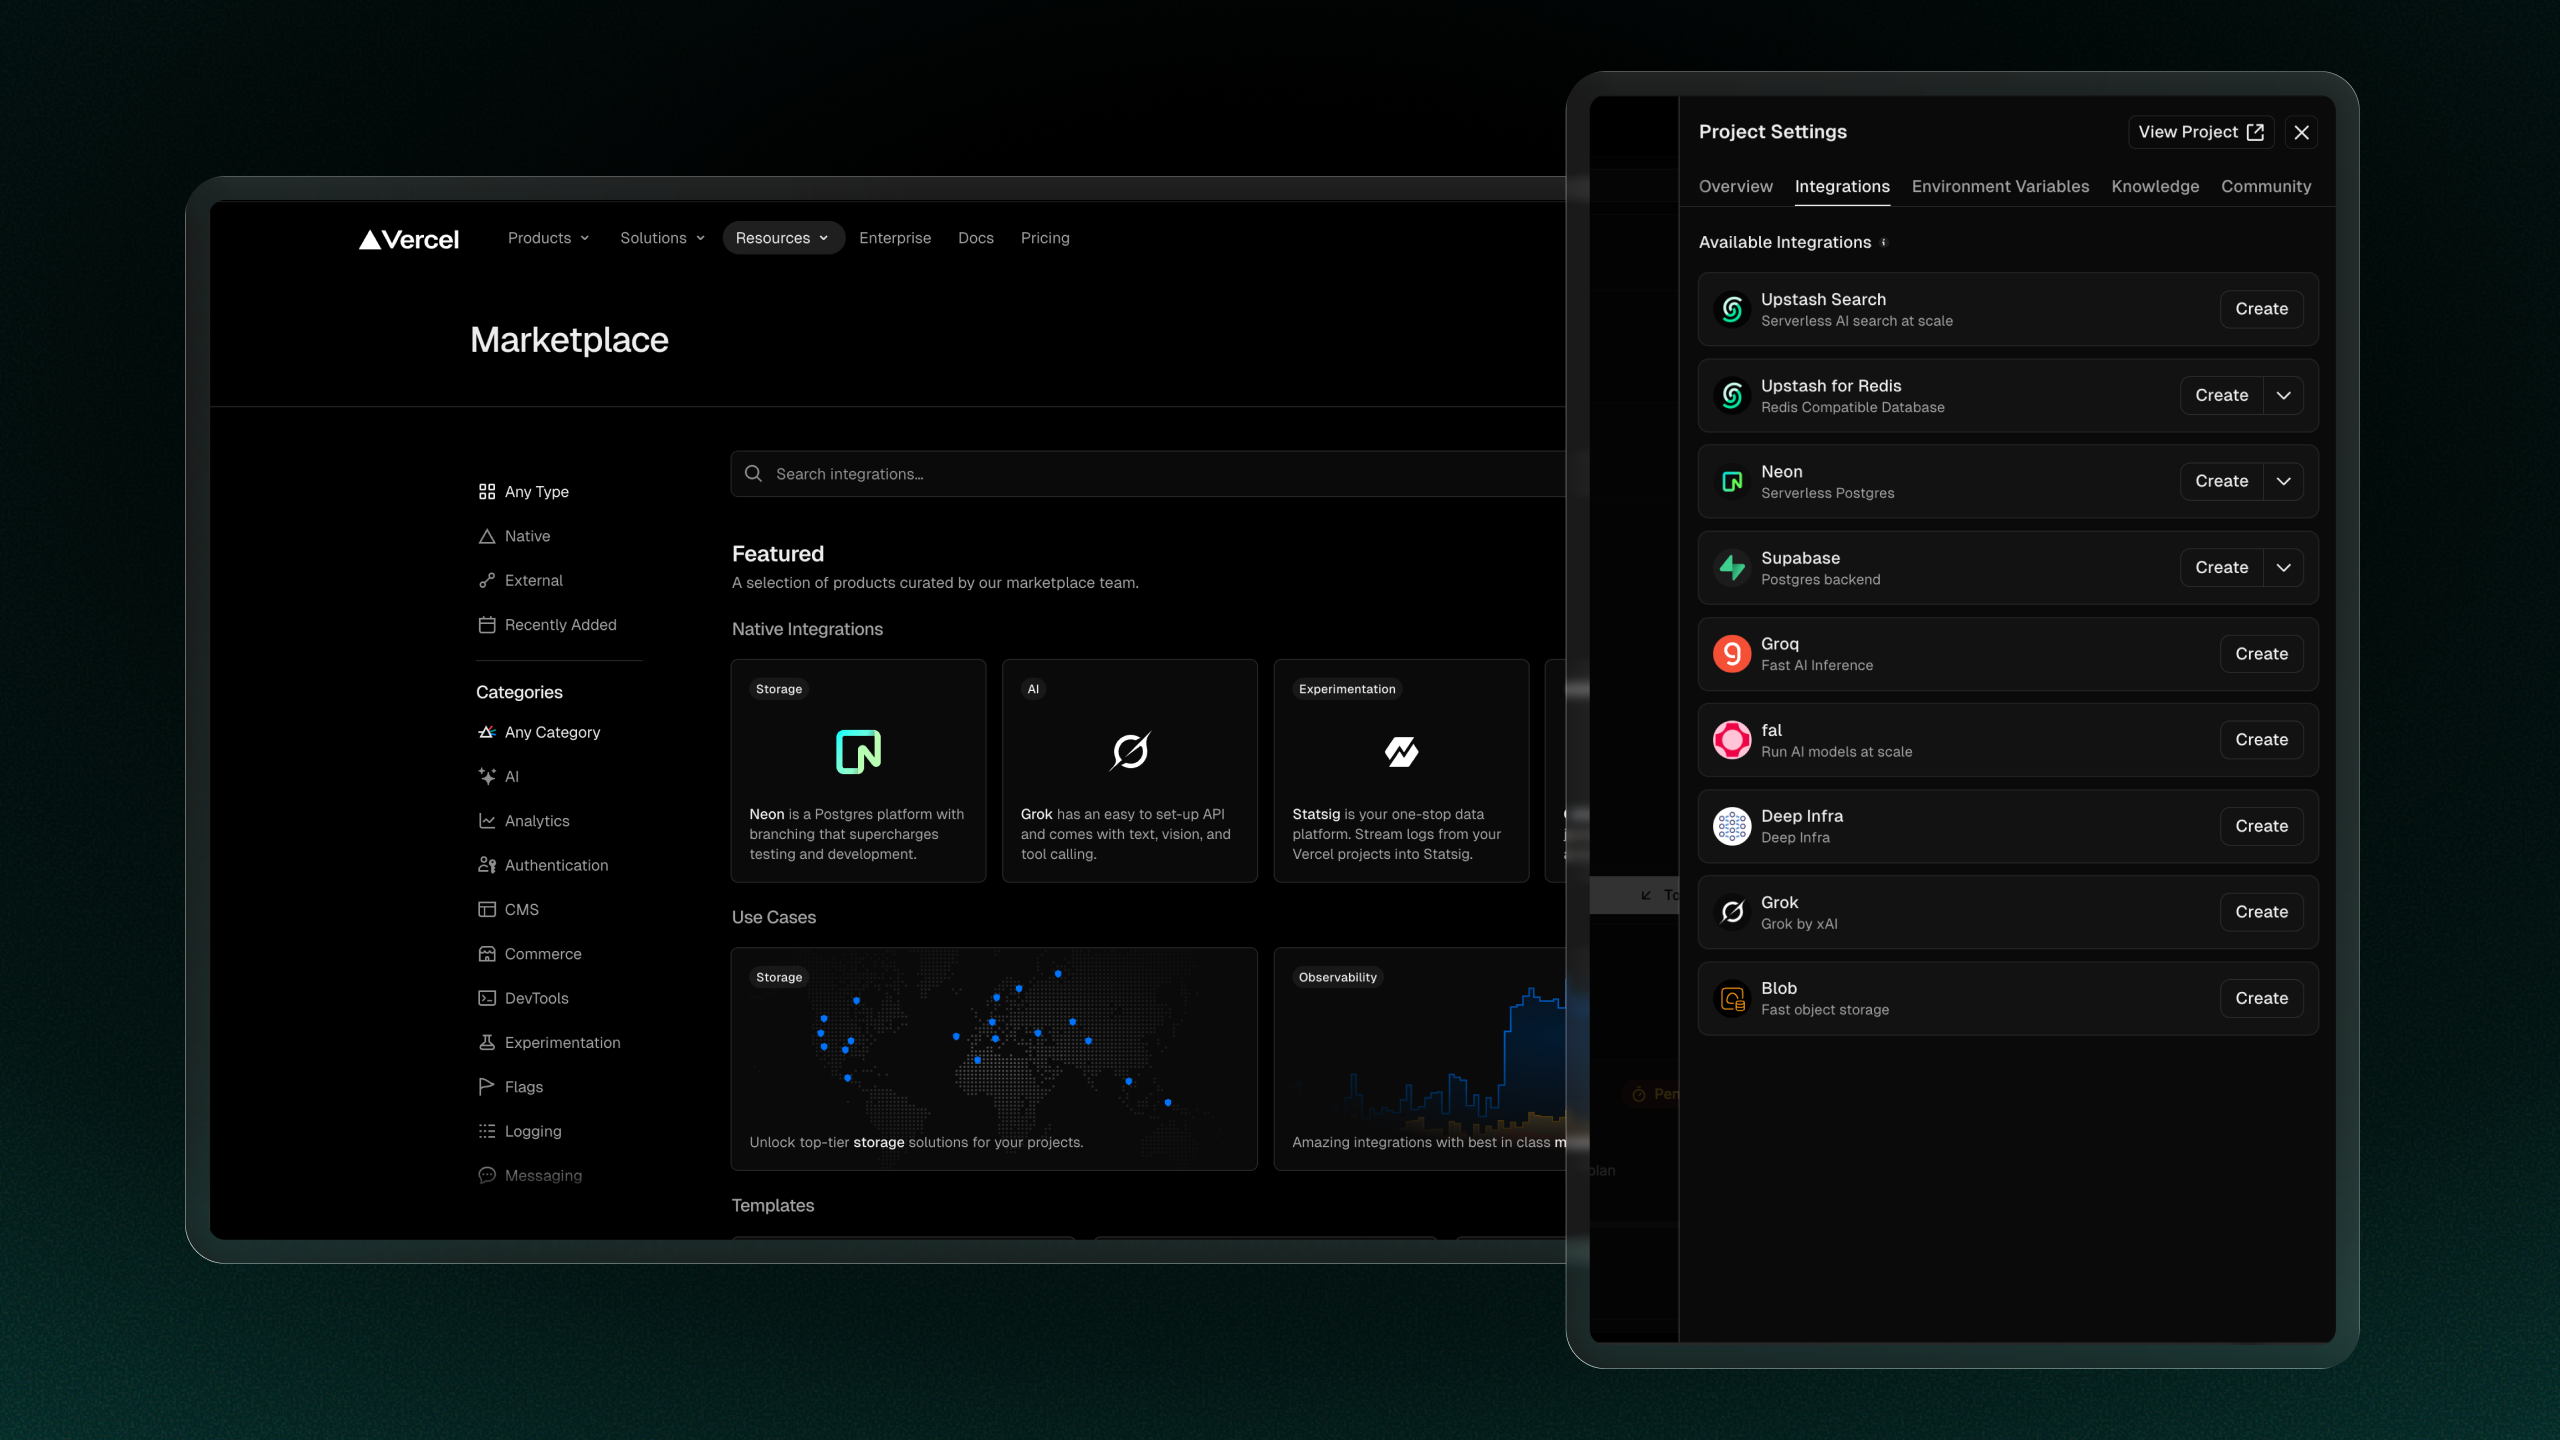Click the Groq icon in the integrations list
This screenshot has height=1440, width=2560.
pos(1732,654)
